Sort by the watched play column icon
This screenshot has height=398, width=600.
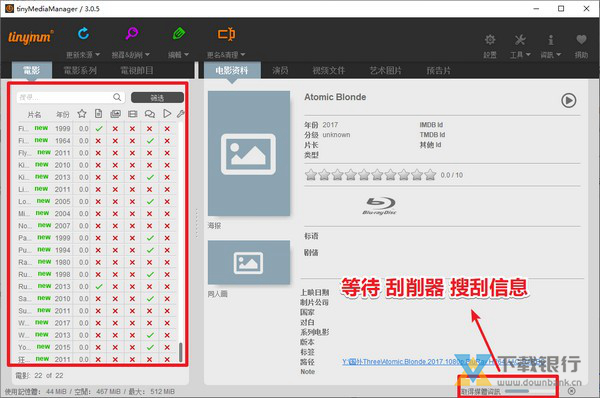(x=167, y=113)
